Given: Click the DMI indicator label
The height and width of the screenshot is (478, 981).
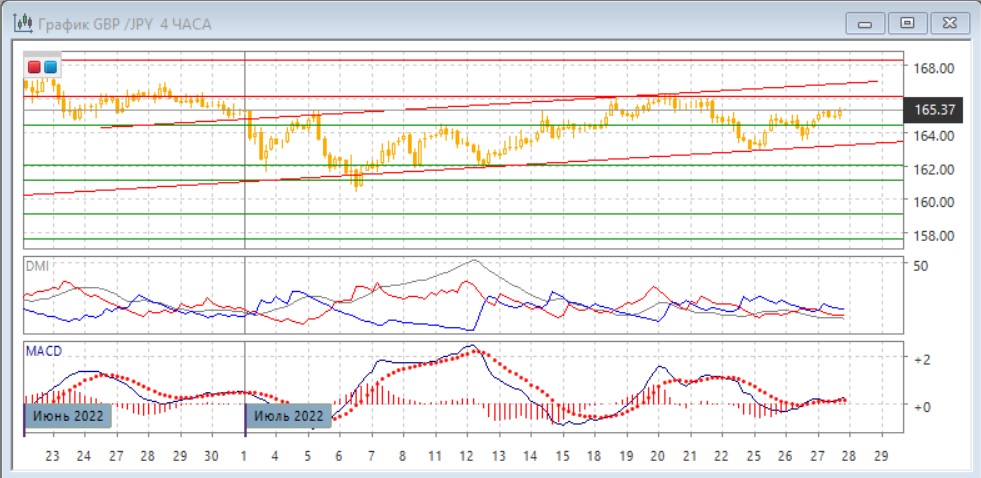Looking at the screenshot, I should tap(37, 266).
